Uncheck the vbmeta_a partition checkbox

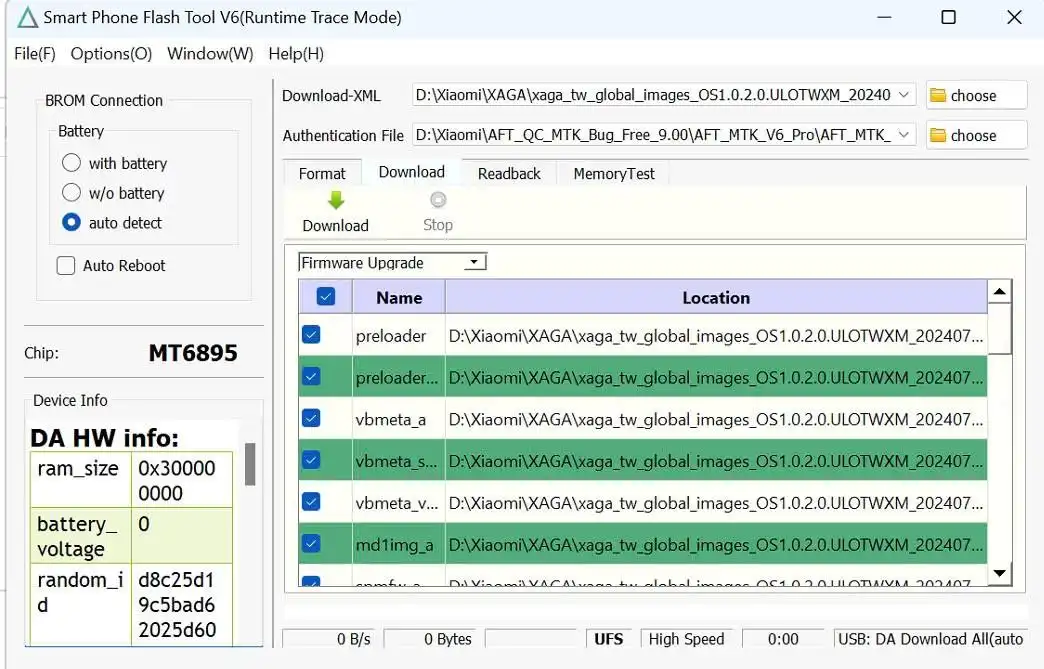(311, 418)
